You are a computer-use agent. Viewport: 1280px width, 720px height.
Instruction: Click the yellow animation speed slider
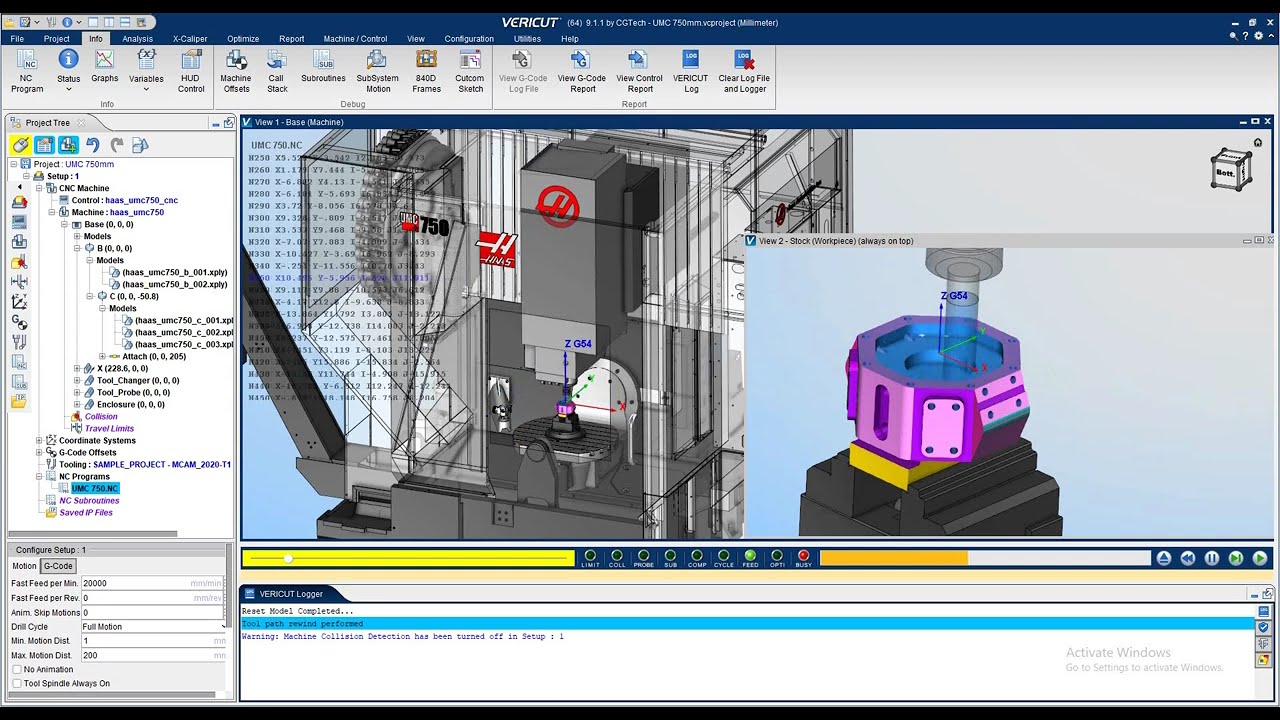pyautogui.click(x=409, y=559)
